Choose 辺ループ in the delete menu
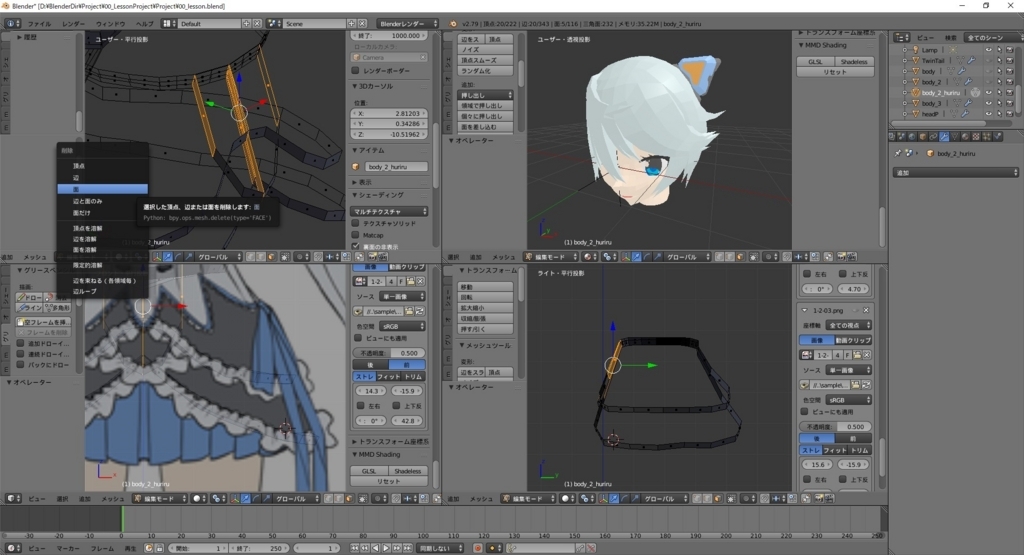Screen dimensions: 1024x555 84,291
